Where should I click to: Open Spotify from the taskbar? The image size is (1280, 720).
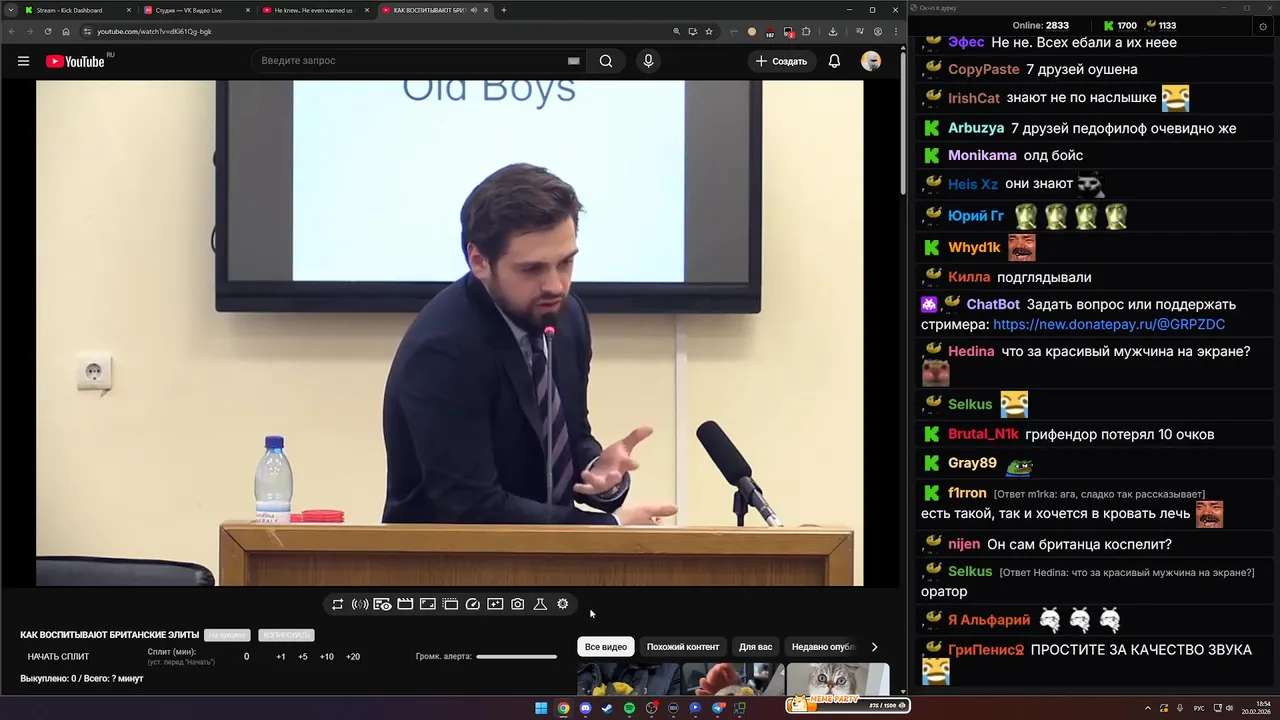pos(629,708)
